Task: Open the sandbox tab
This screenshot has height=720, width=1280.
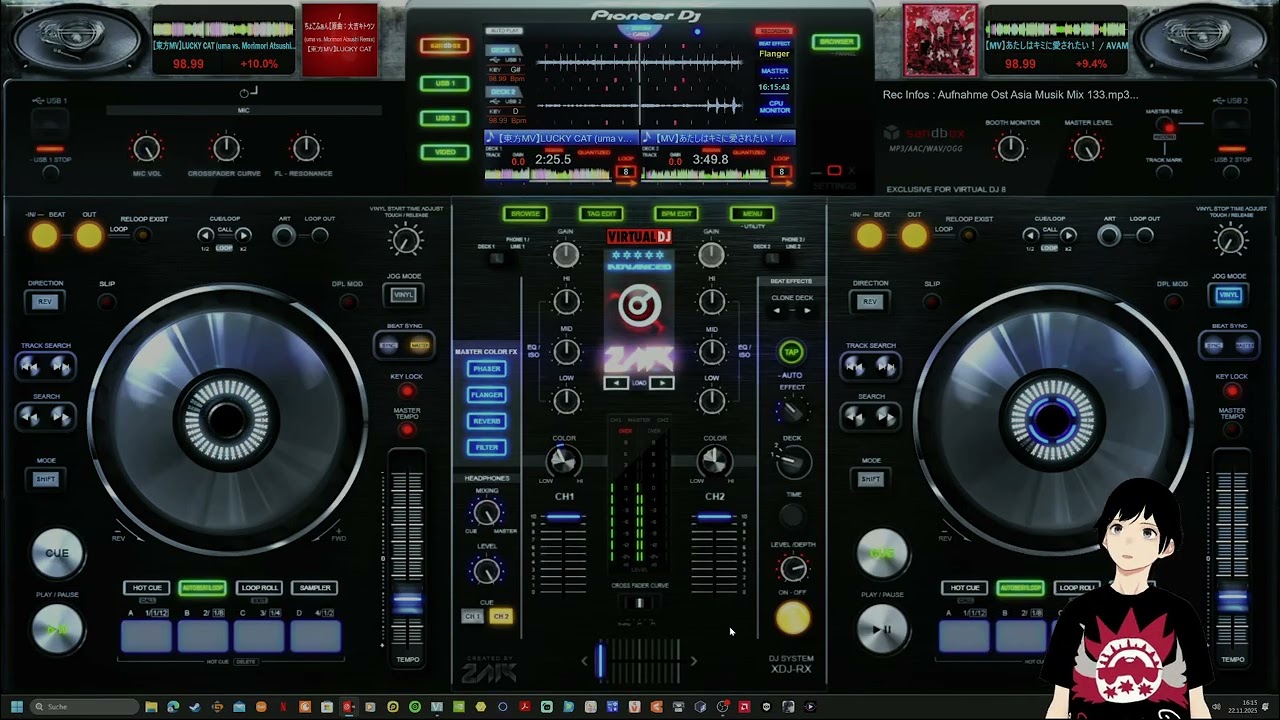Action: [x=445, y=46]
